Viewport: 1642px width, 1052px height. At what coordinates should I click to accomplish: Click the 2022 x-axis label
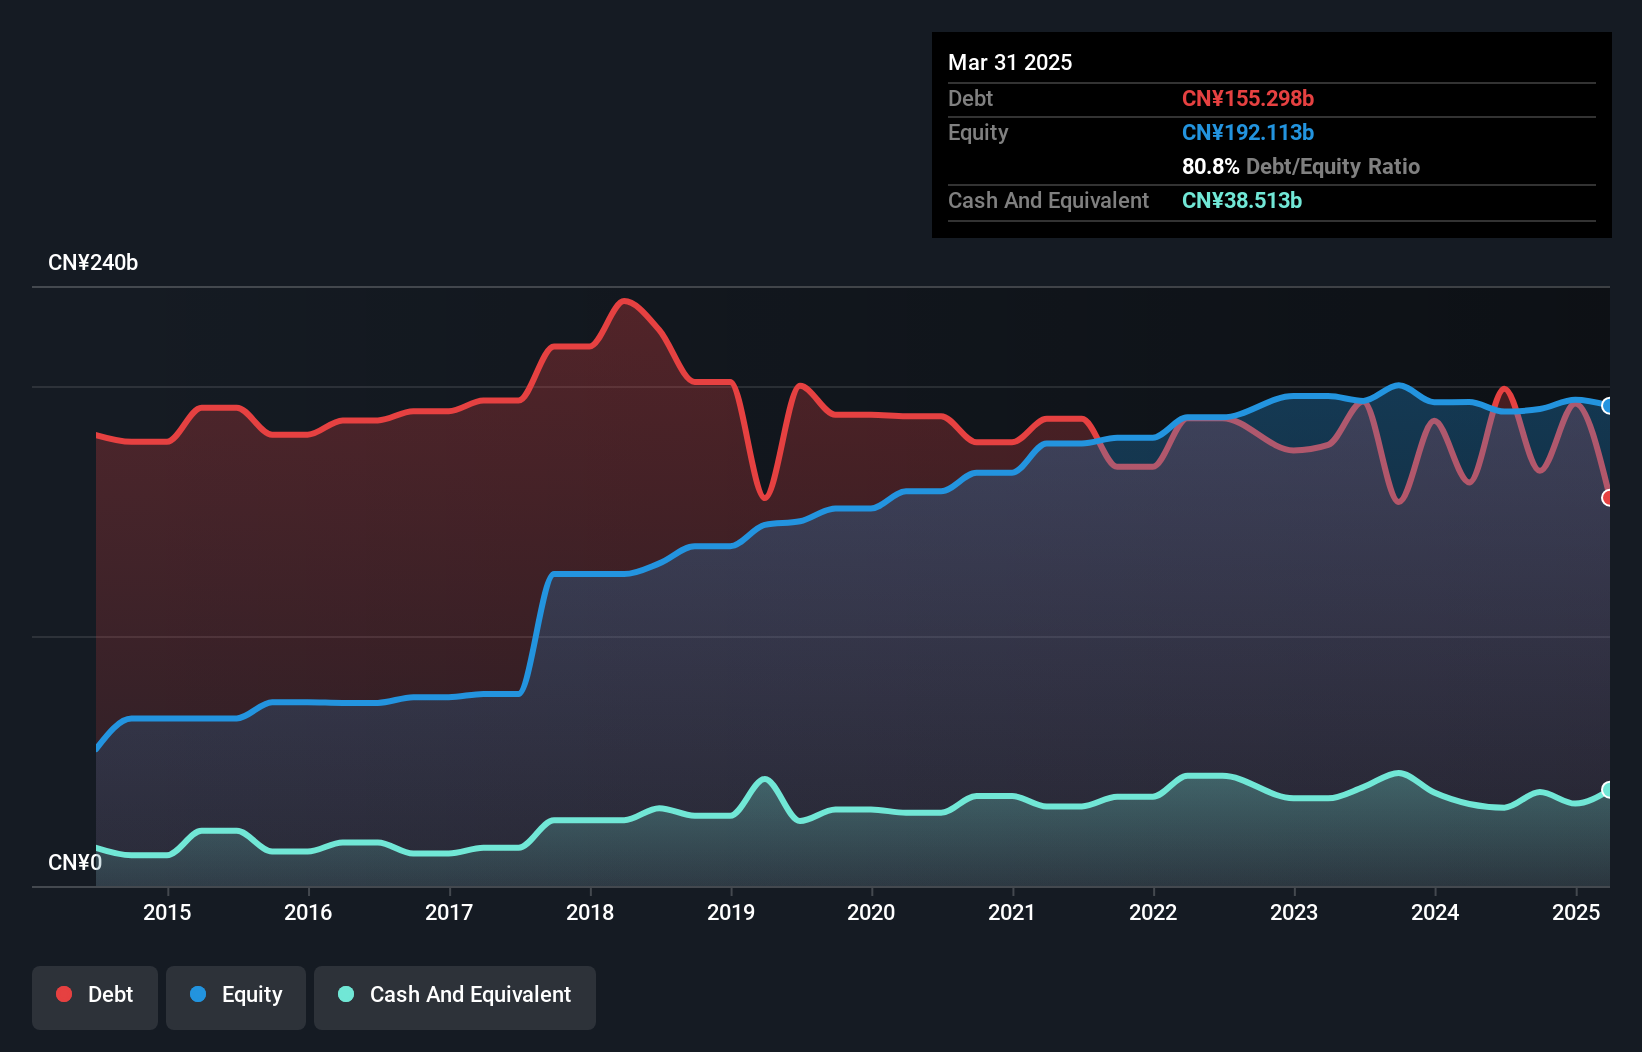[x=1153, y=912]
